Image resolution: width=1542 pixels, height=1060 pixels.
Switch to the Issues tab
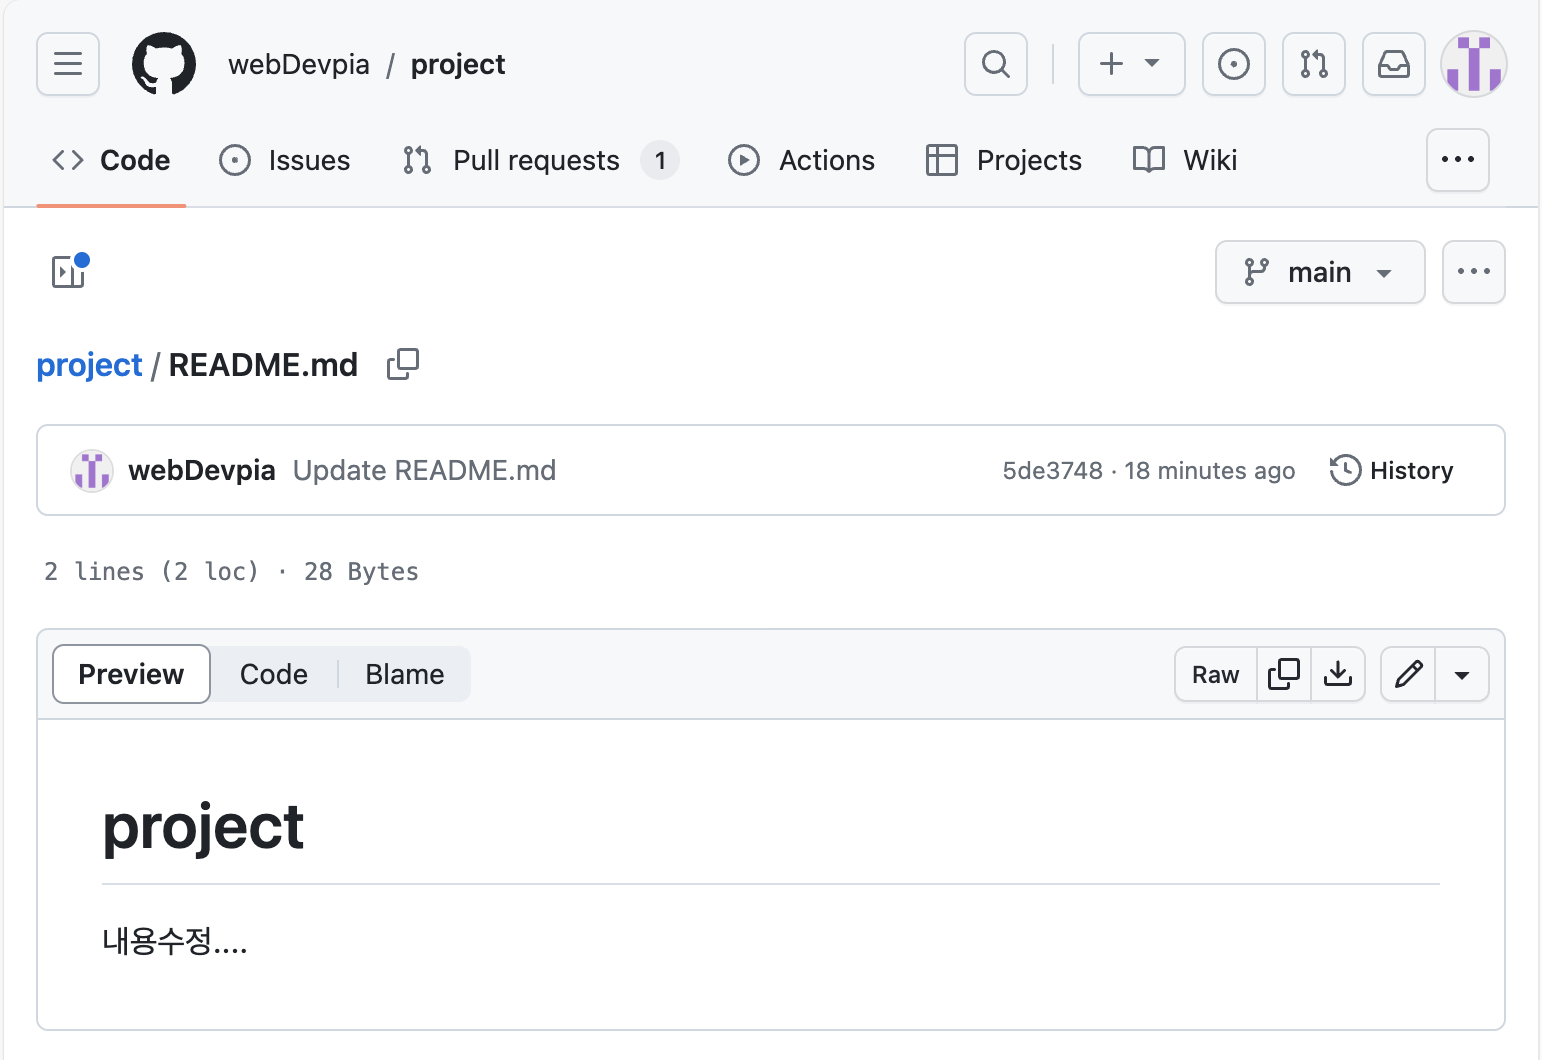(x=285, y=160)
